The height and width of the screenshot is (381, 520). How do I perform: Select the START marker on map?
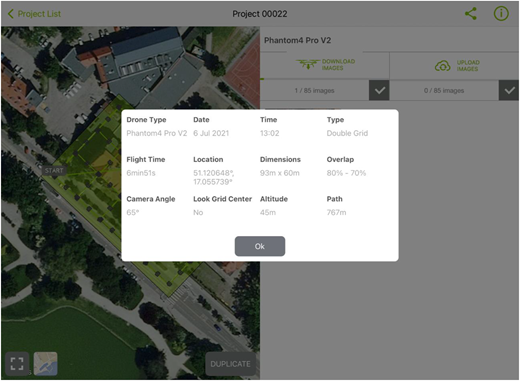(54, 171)
